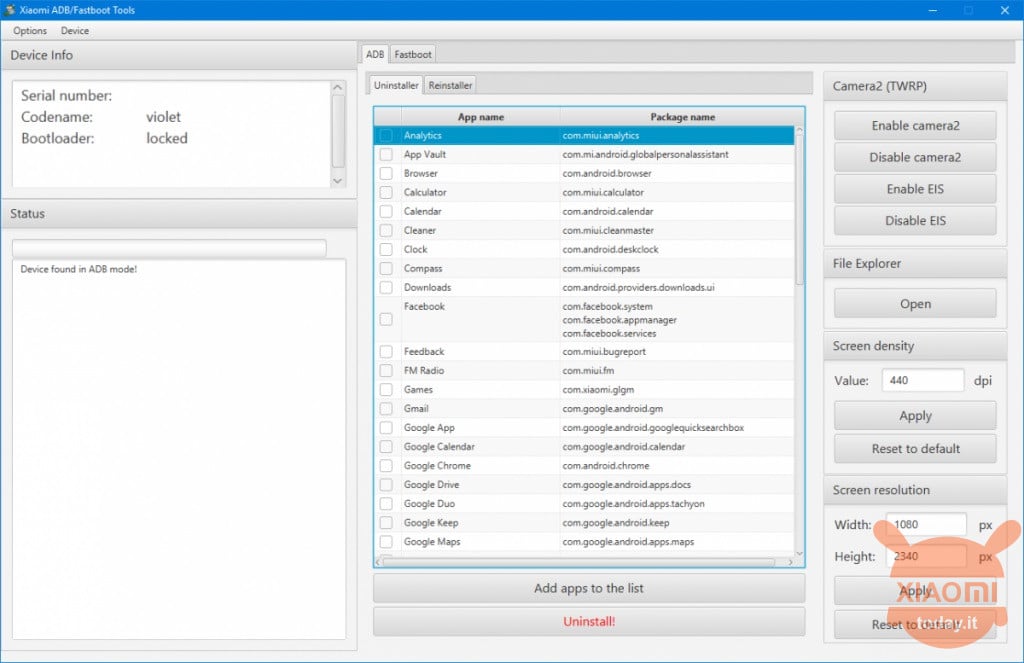The image size is (1024, 663).
Task: Select the Calendar app checkbox
Action: (386, 211)
